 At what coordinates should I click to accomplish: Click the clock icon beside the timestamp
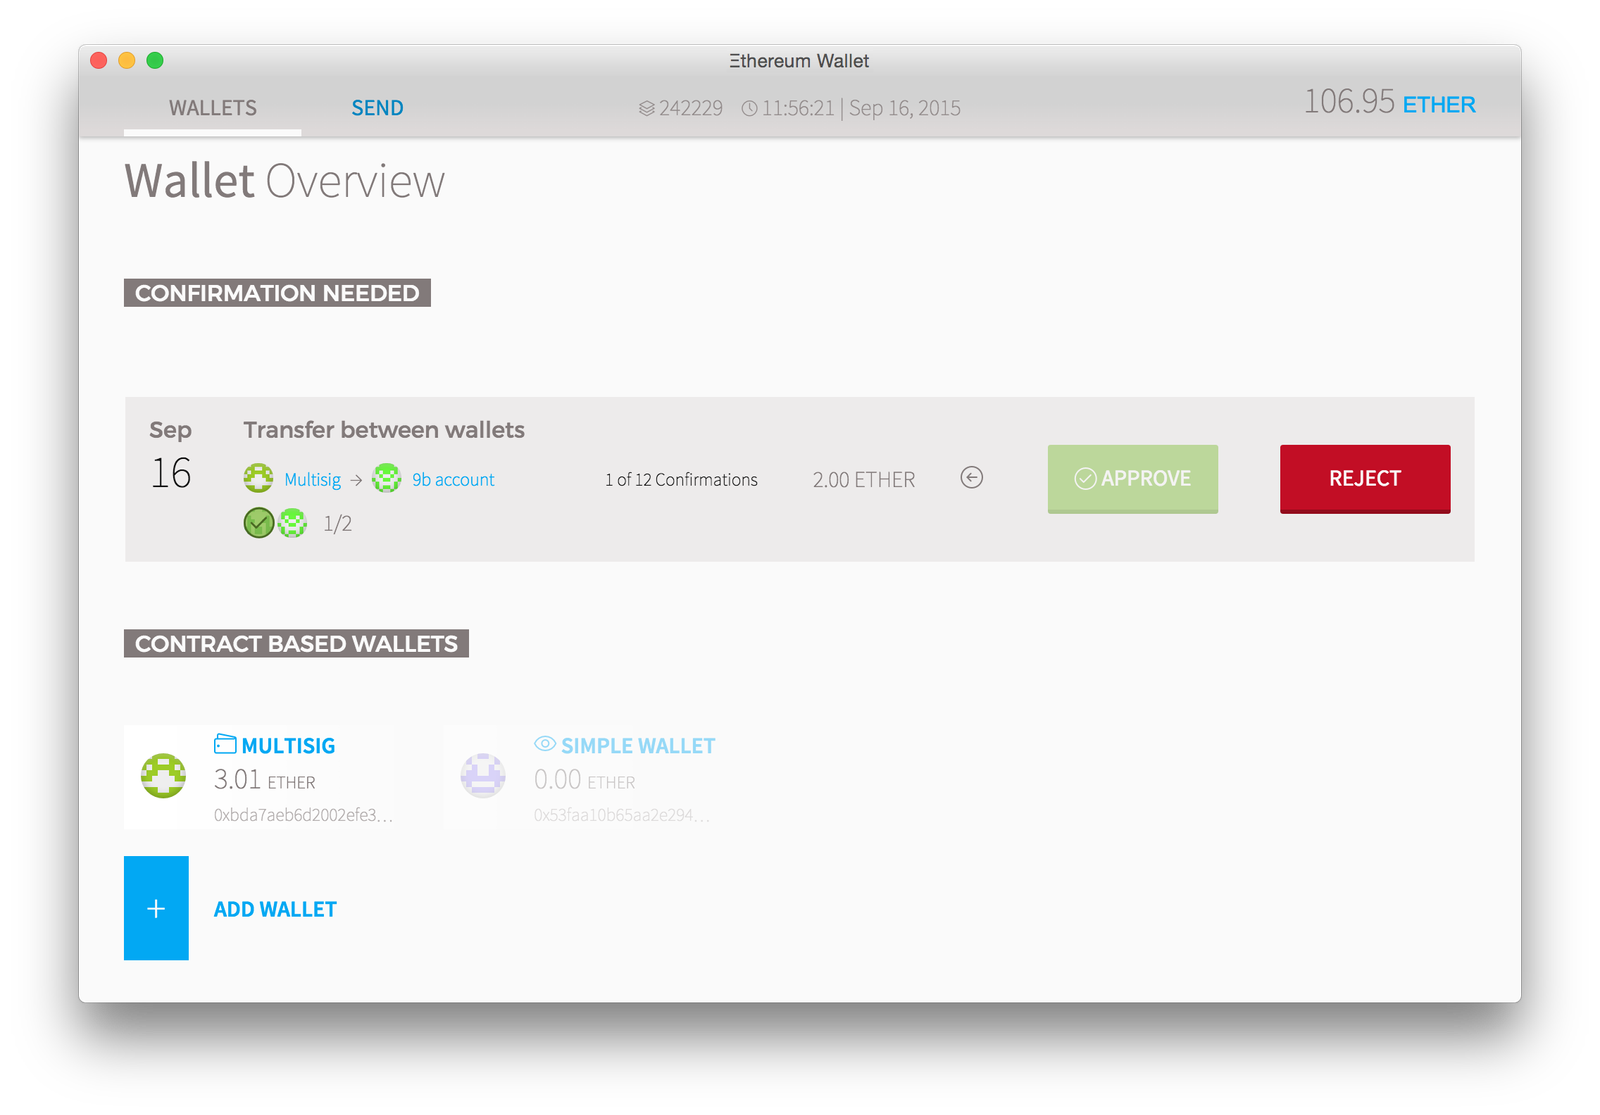749,108
